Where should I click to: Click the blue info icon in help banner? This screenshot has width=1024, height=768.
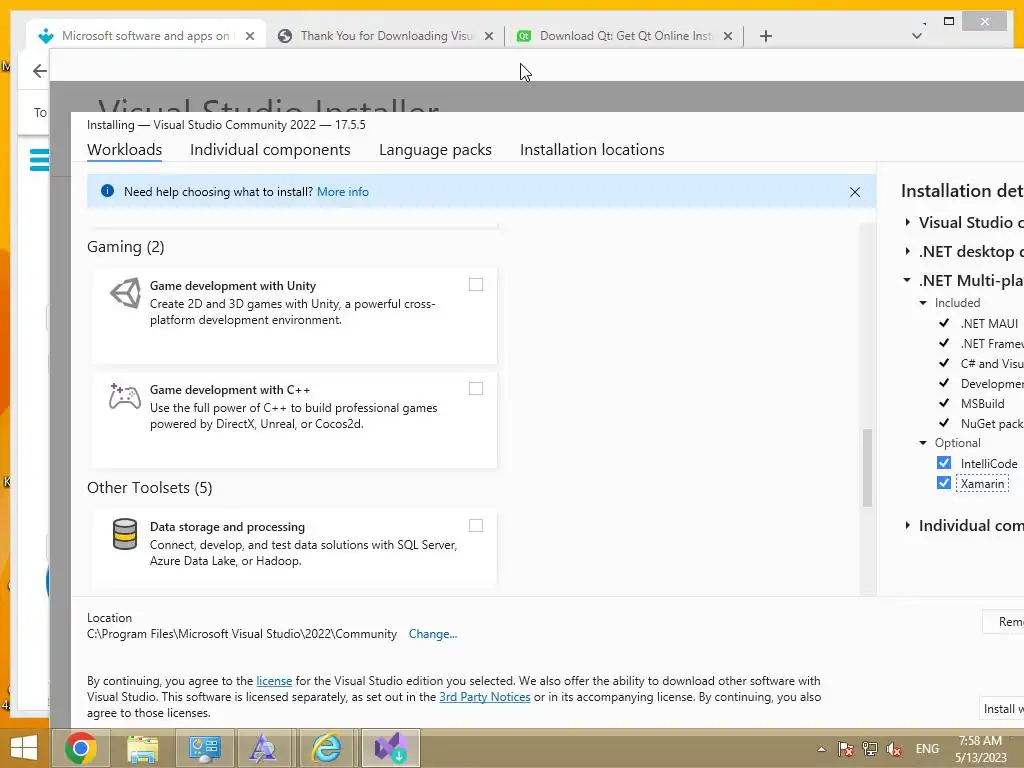click(107, 191)
